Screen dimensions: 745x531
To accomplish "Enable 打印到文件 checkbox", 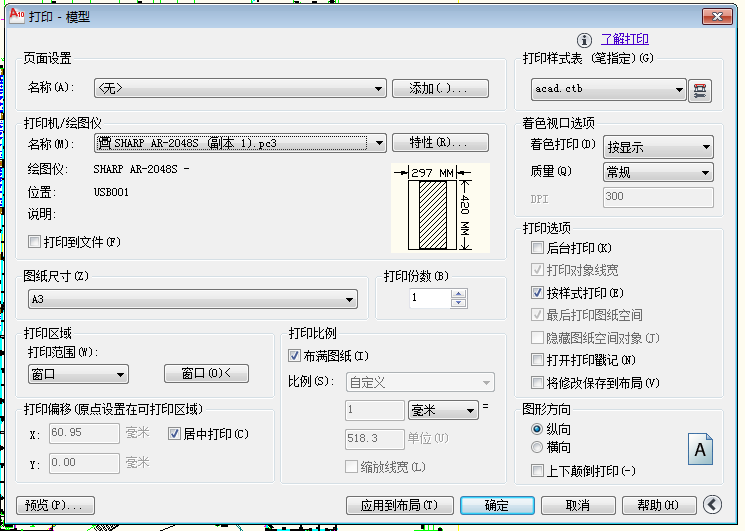I will click(x=34, y=242).
